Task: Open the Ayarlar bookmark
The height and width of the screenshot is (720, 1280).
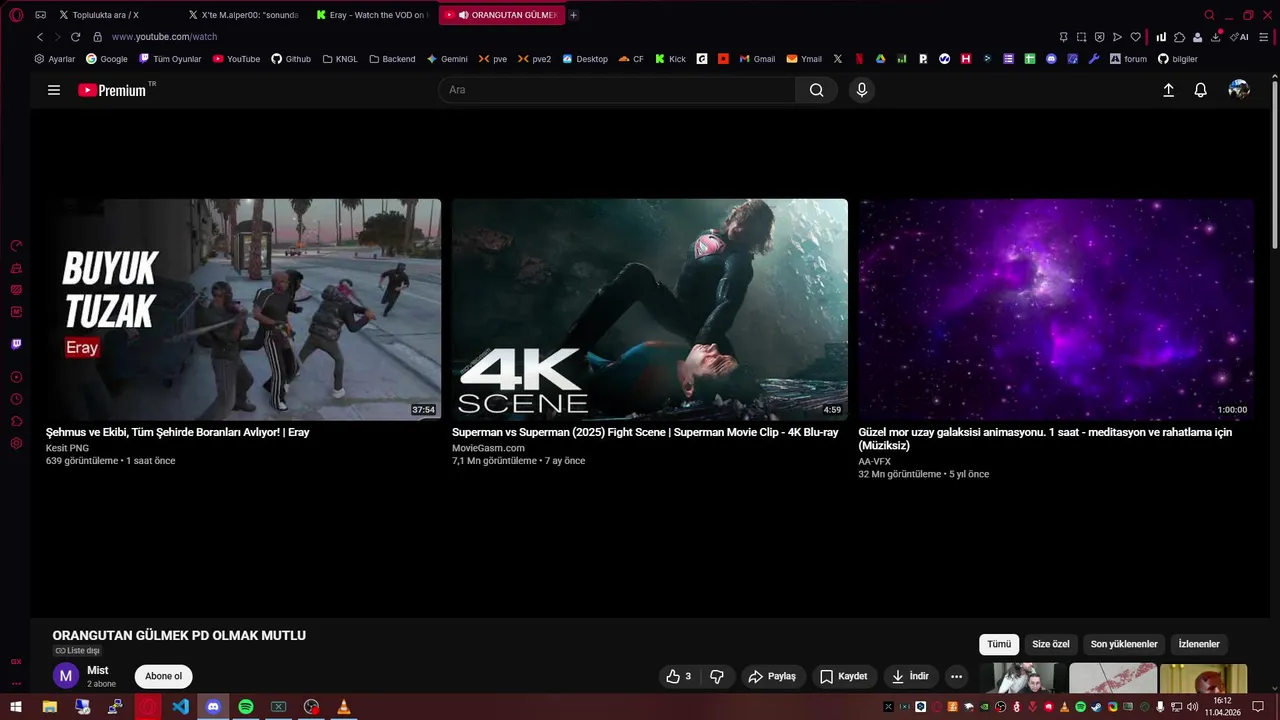Action: click(x=55, y=59)
